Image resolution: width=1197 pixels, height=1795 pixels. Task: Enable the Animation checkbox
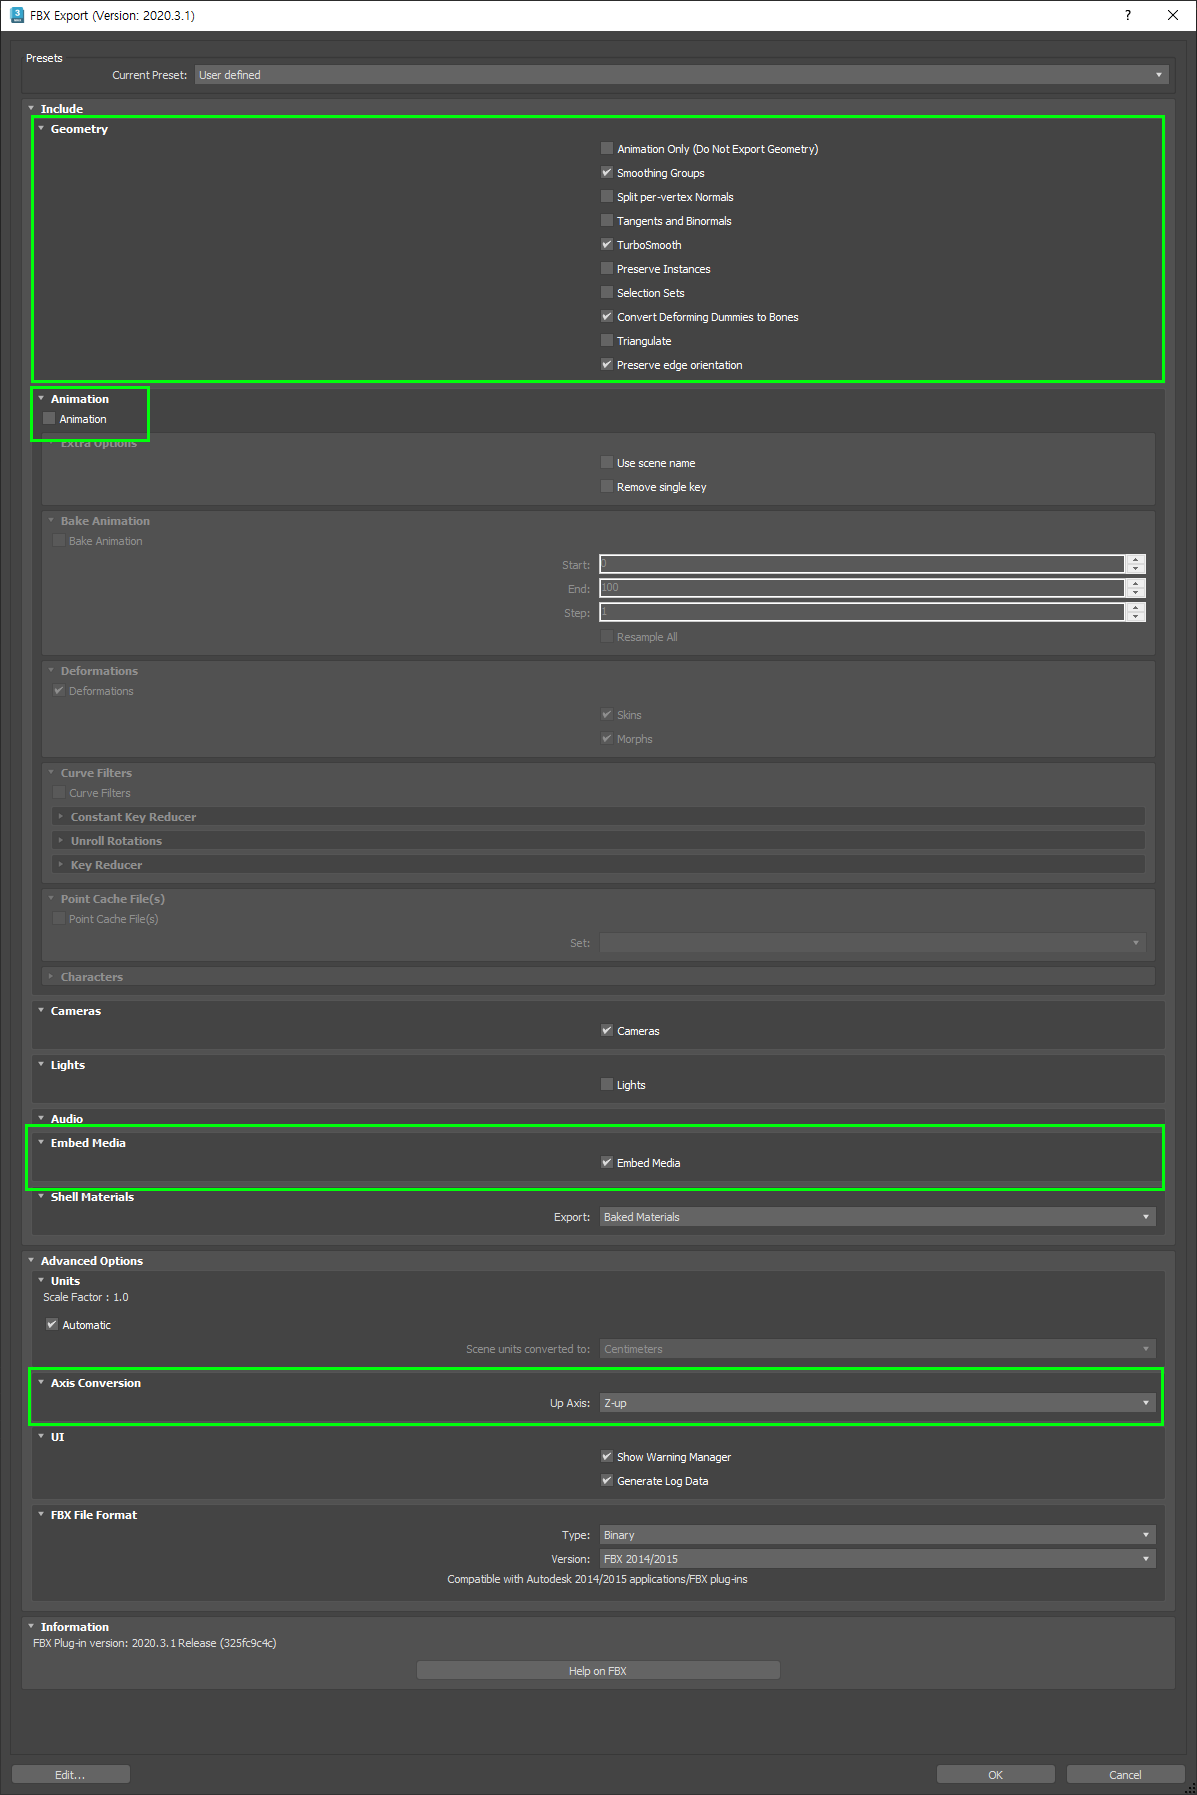pos(49,419)
